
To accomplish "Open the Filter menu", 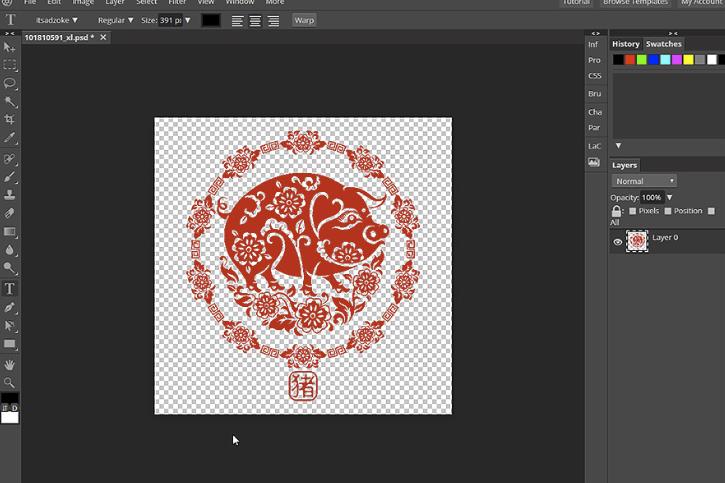I will click(x=177, y=3).
